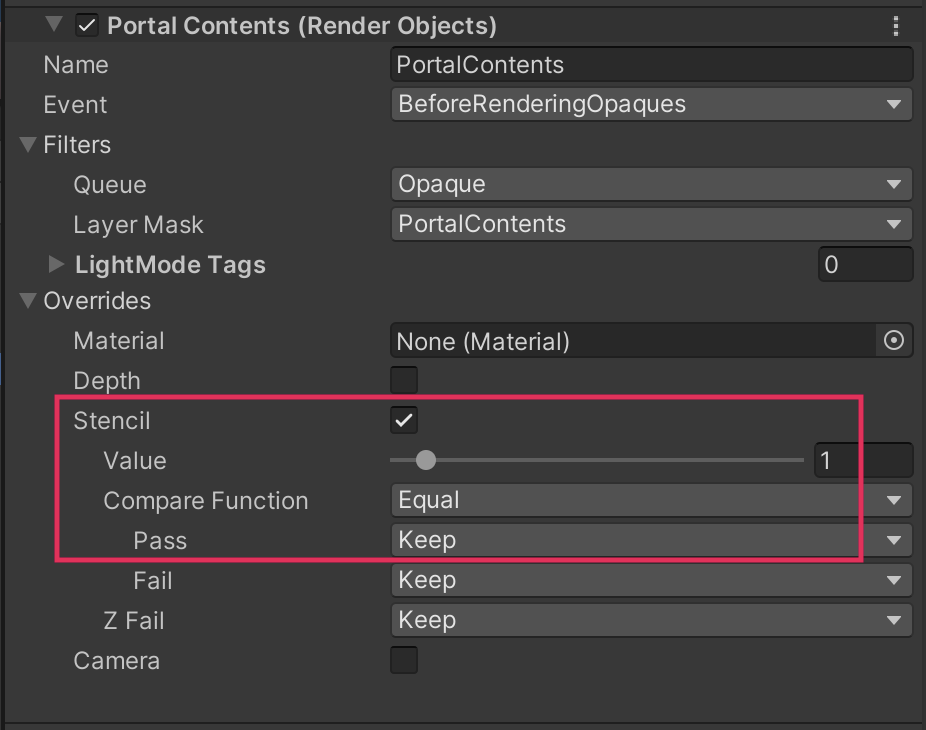The width and height of the screenshot is (926, 730).
Task: Collapse the Overrides section
Action: click(28, 301)
